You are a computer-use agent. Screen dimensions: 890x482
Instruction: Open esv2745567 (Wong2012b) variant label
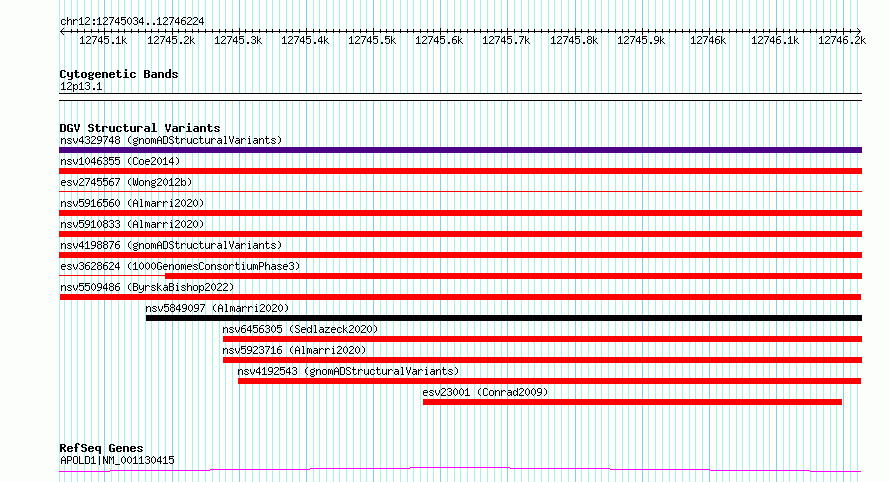[126, 182]
